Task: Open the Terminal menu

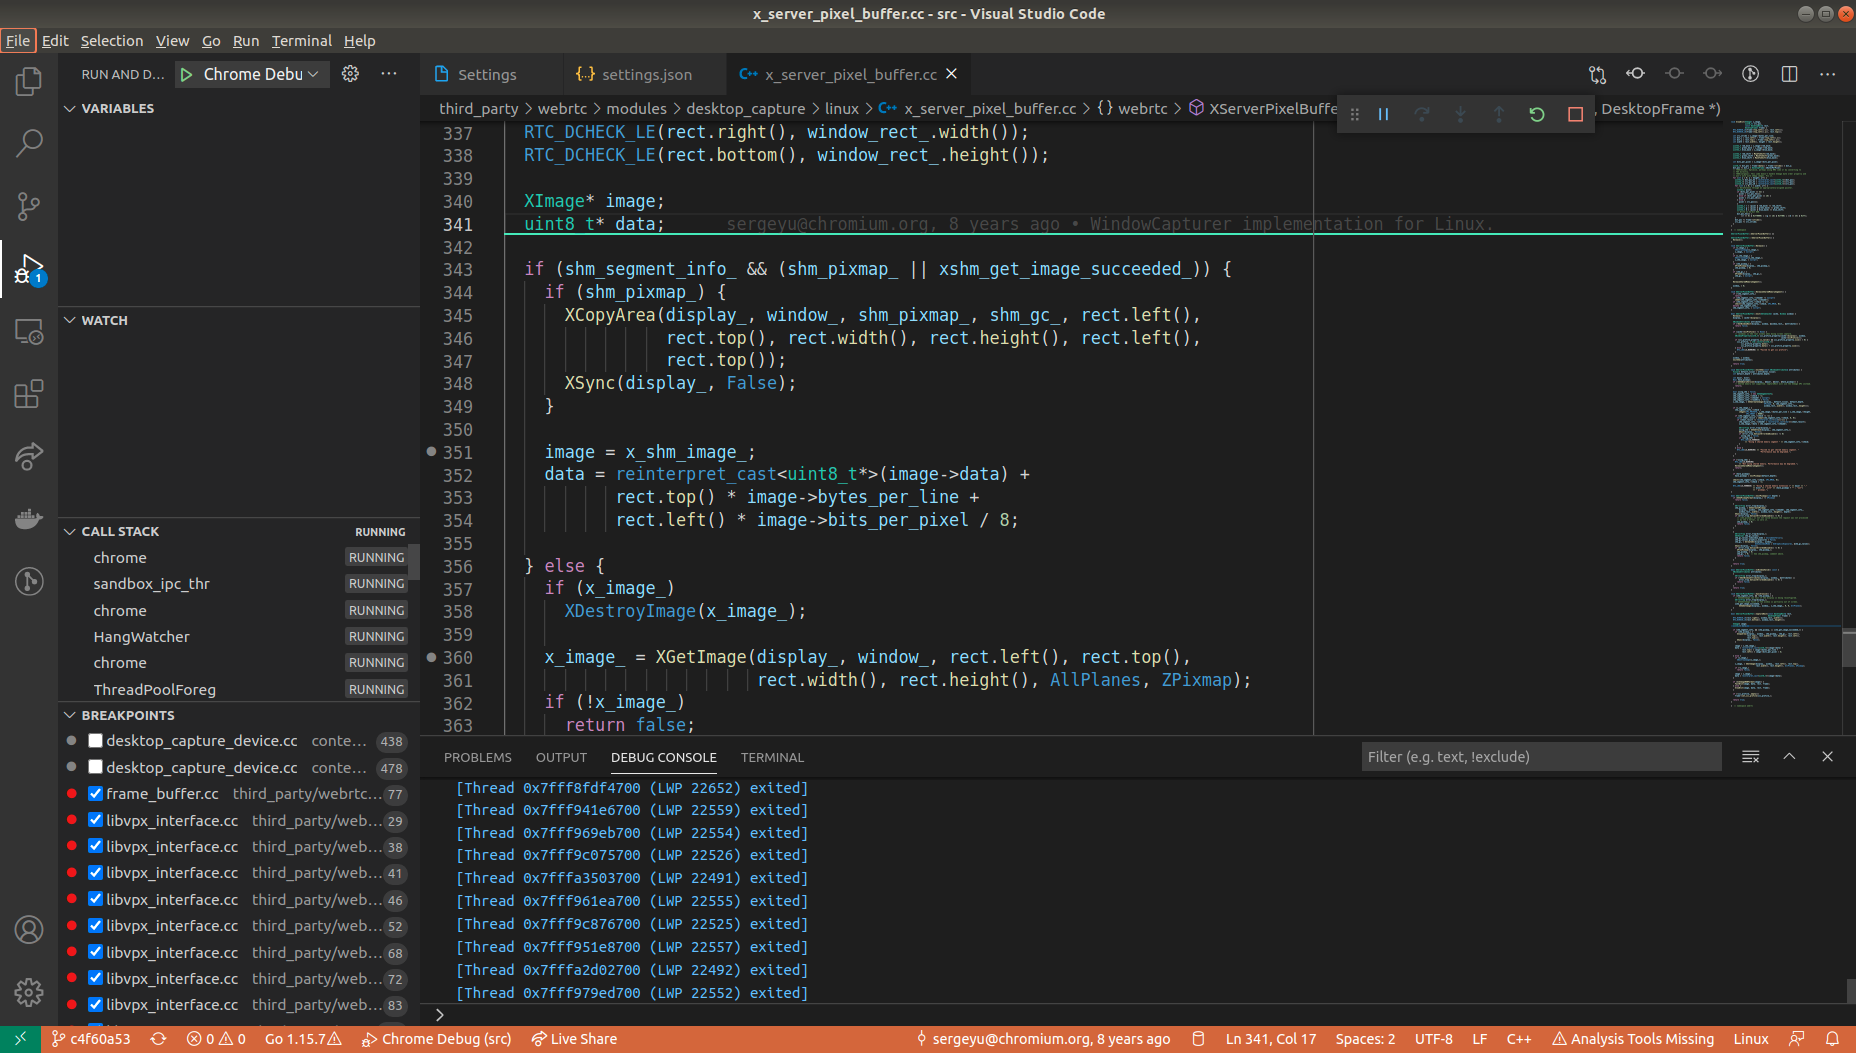Action: tap(301, 41)
